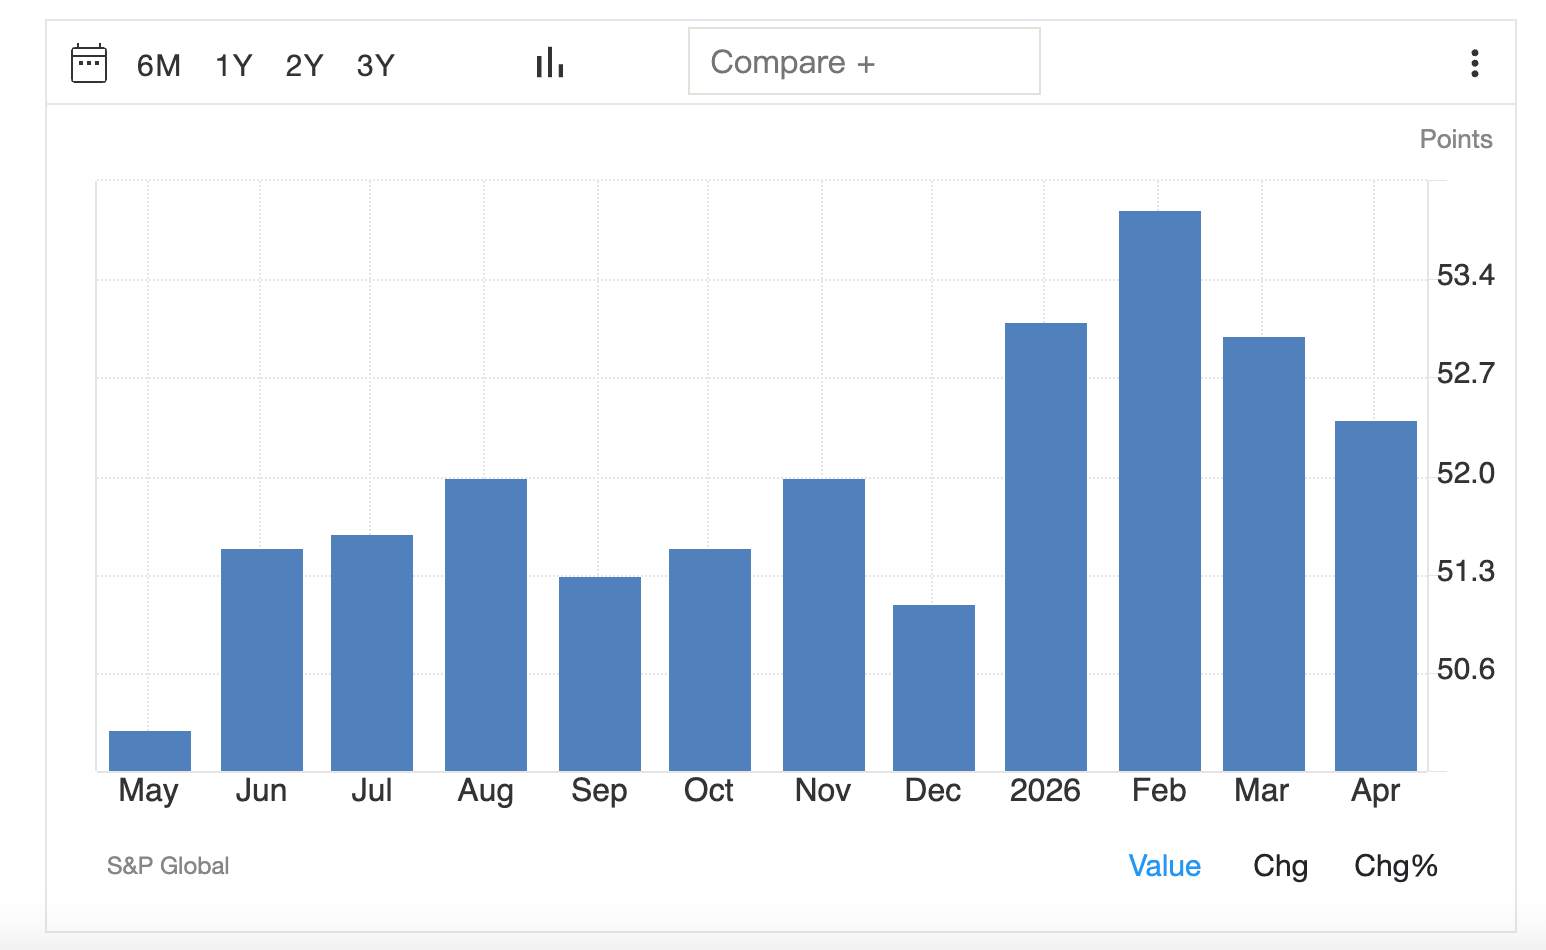The image size is (1546, 950).
Task: Select the 6M time range
Action: (159, 65)
